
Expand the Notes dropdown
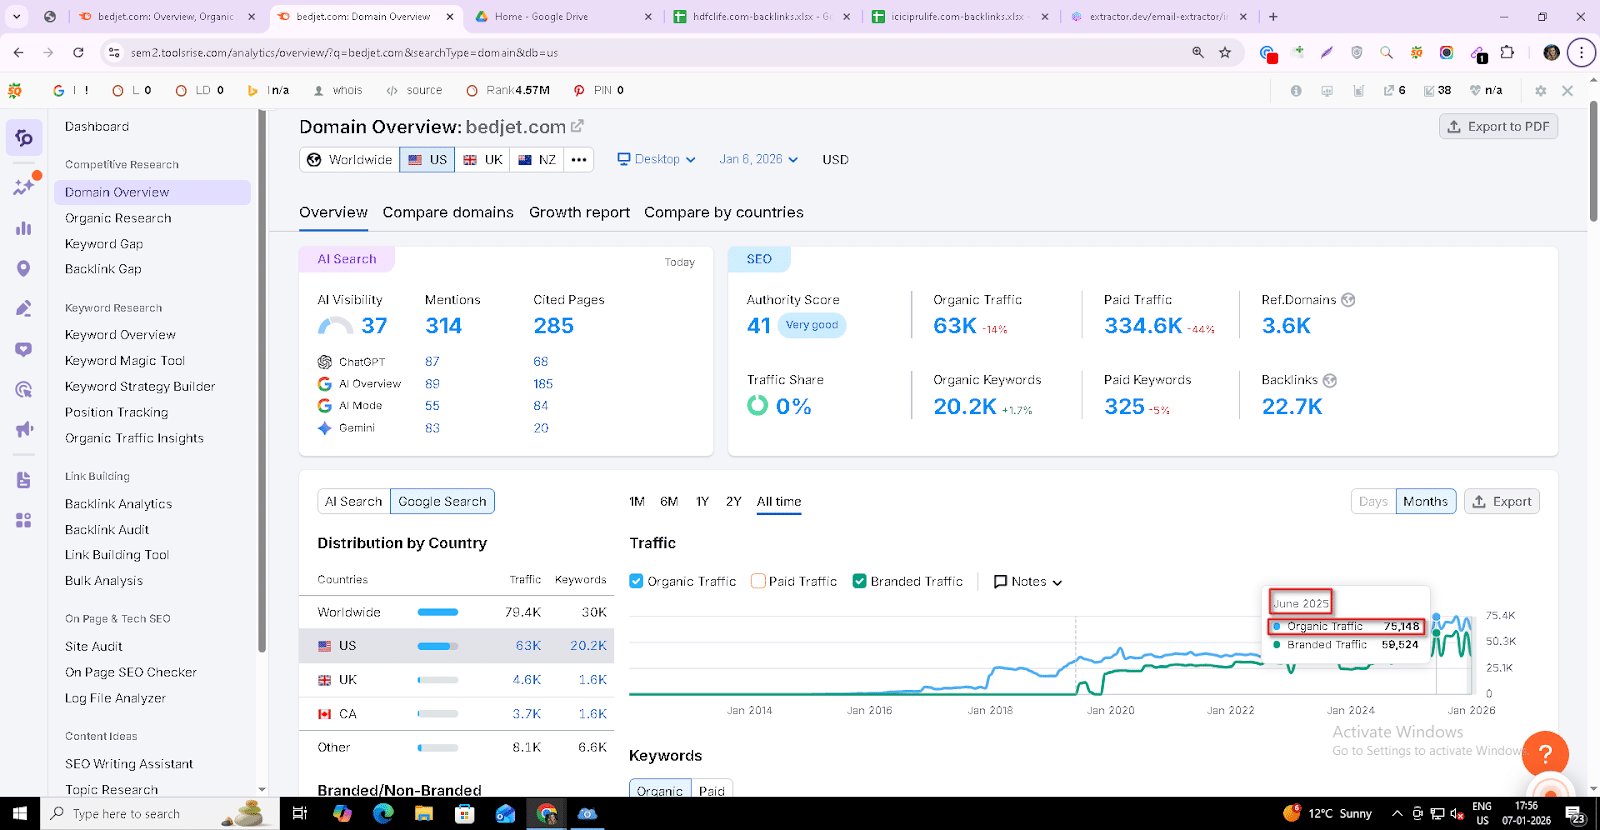tap(1028, 581)
